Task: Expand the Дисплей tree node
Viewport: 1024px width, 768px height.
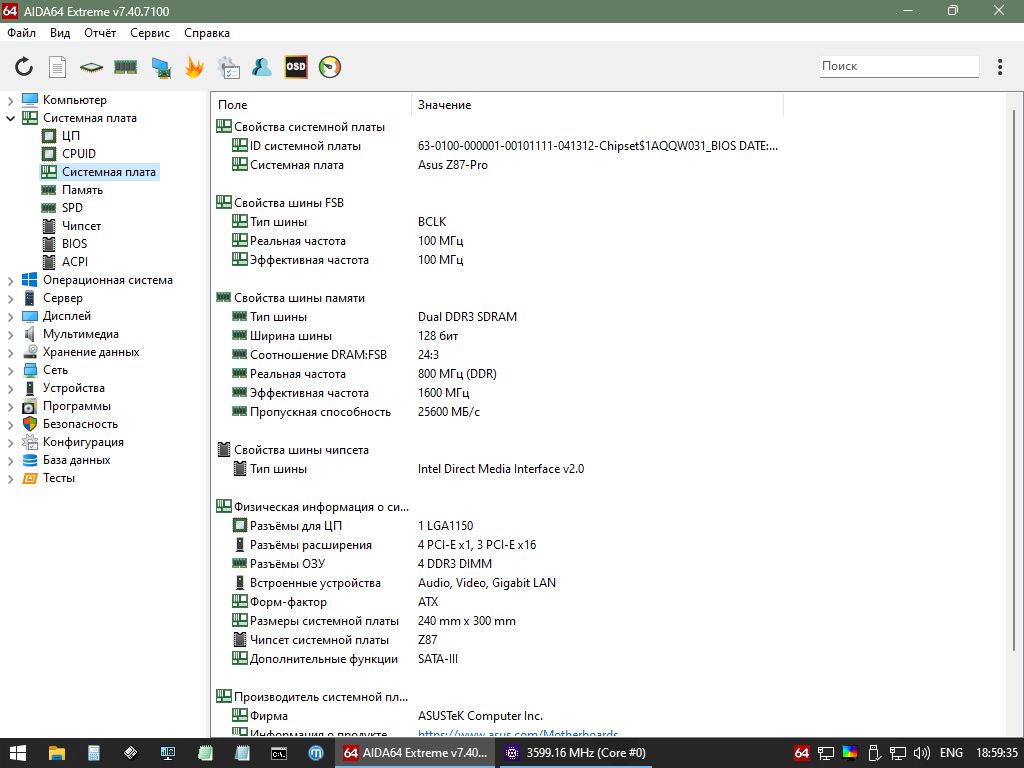Action: point(10,317)
